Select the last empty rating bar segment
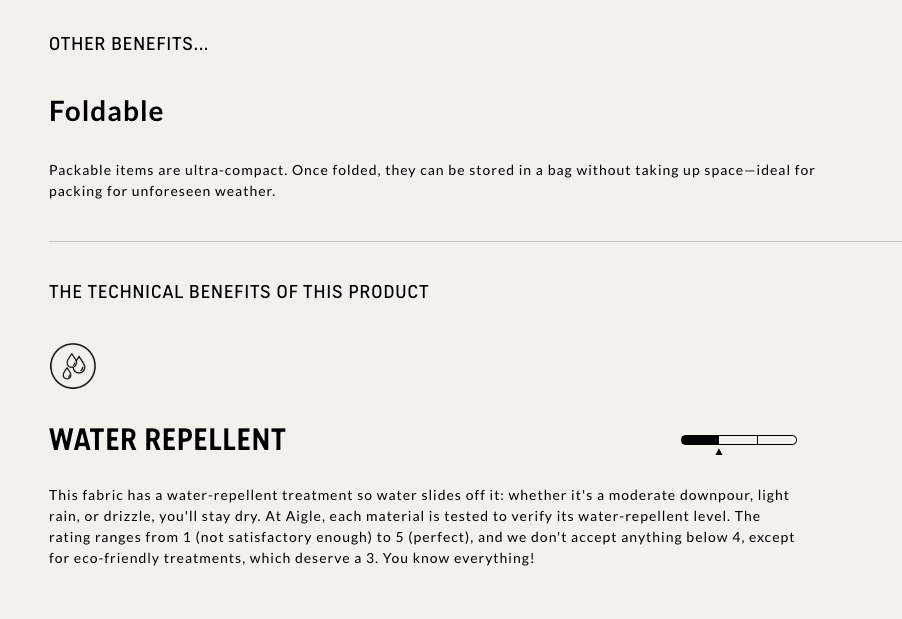The height and width of the screenshot is (619, 902). 777,440
